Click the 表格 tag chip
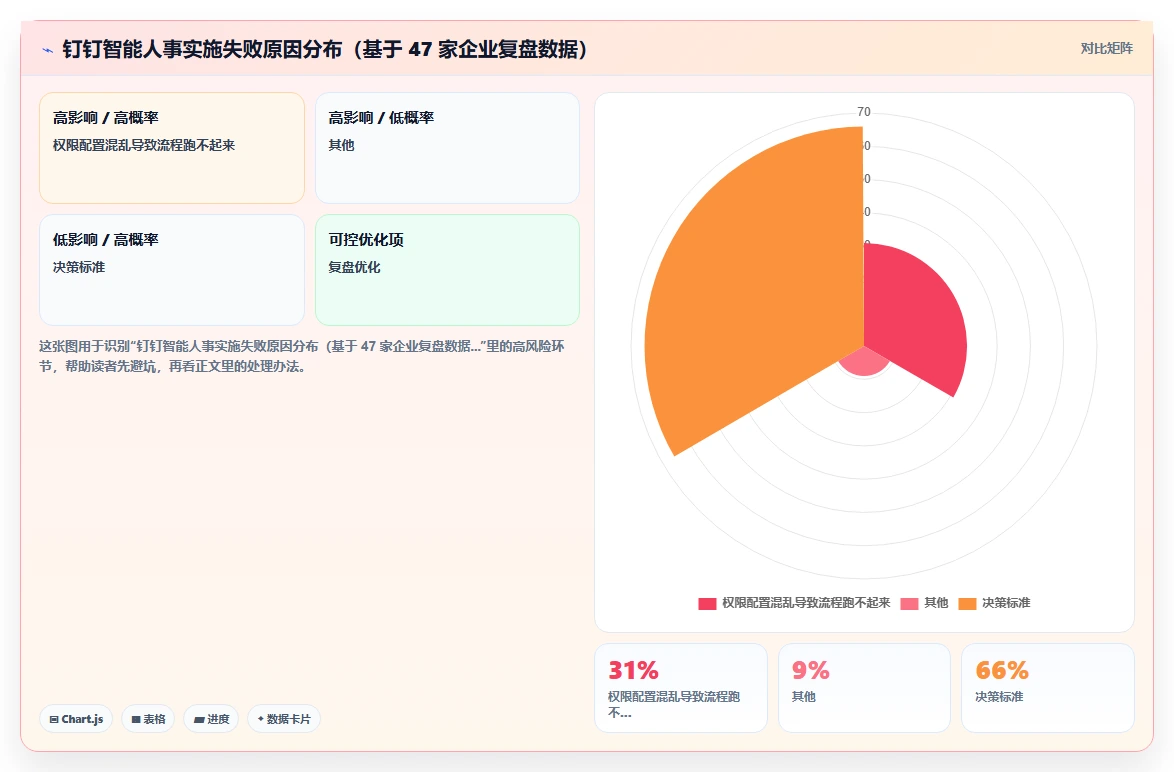This screenshot has width=1174, height=772. (148, 719)
